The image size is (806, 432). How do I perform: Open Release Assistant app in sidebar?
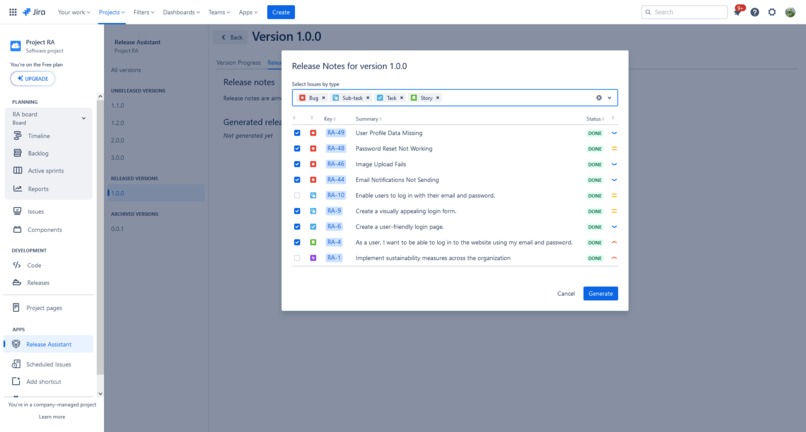pos(49,344)
